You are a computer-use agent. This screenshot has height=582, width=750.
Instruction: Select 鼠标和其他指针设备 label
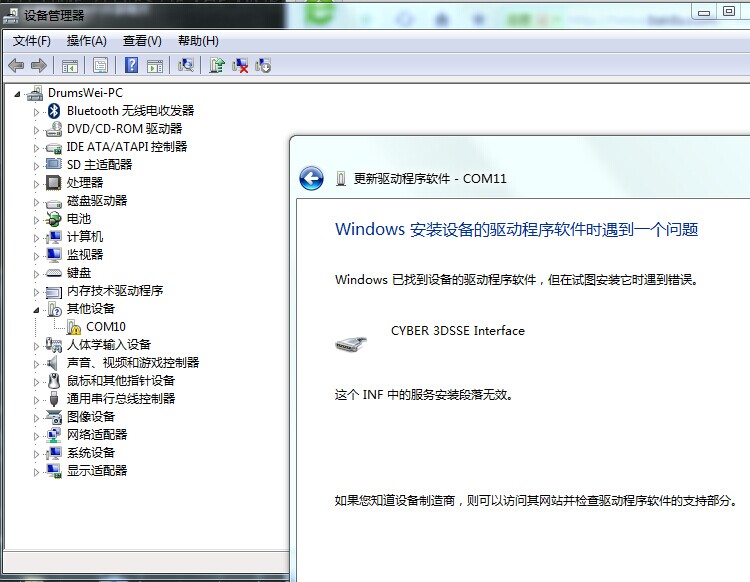121,381
